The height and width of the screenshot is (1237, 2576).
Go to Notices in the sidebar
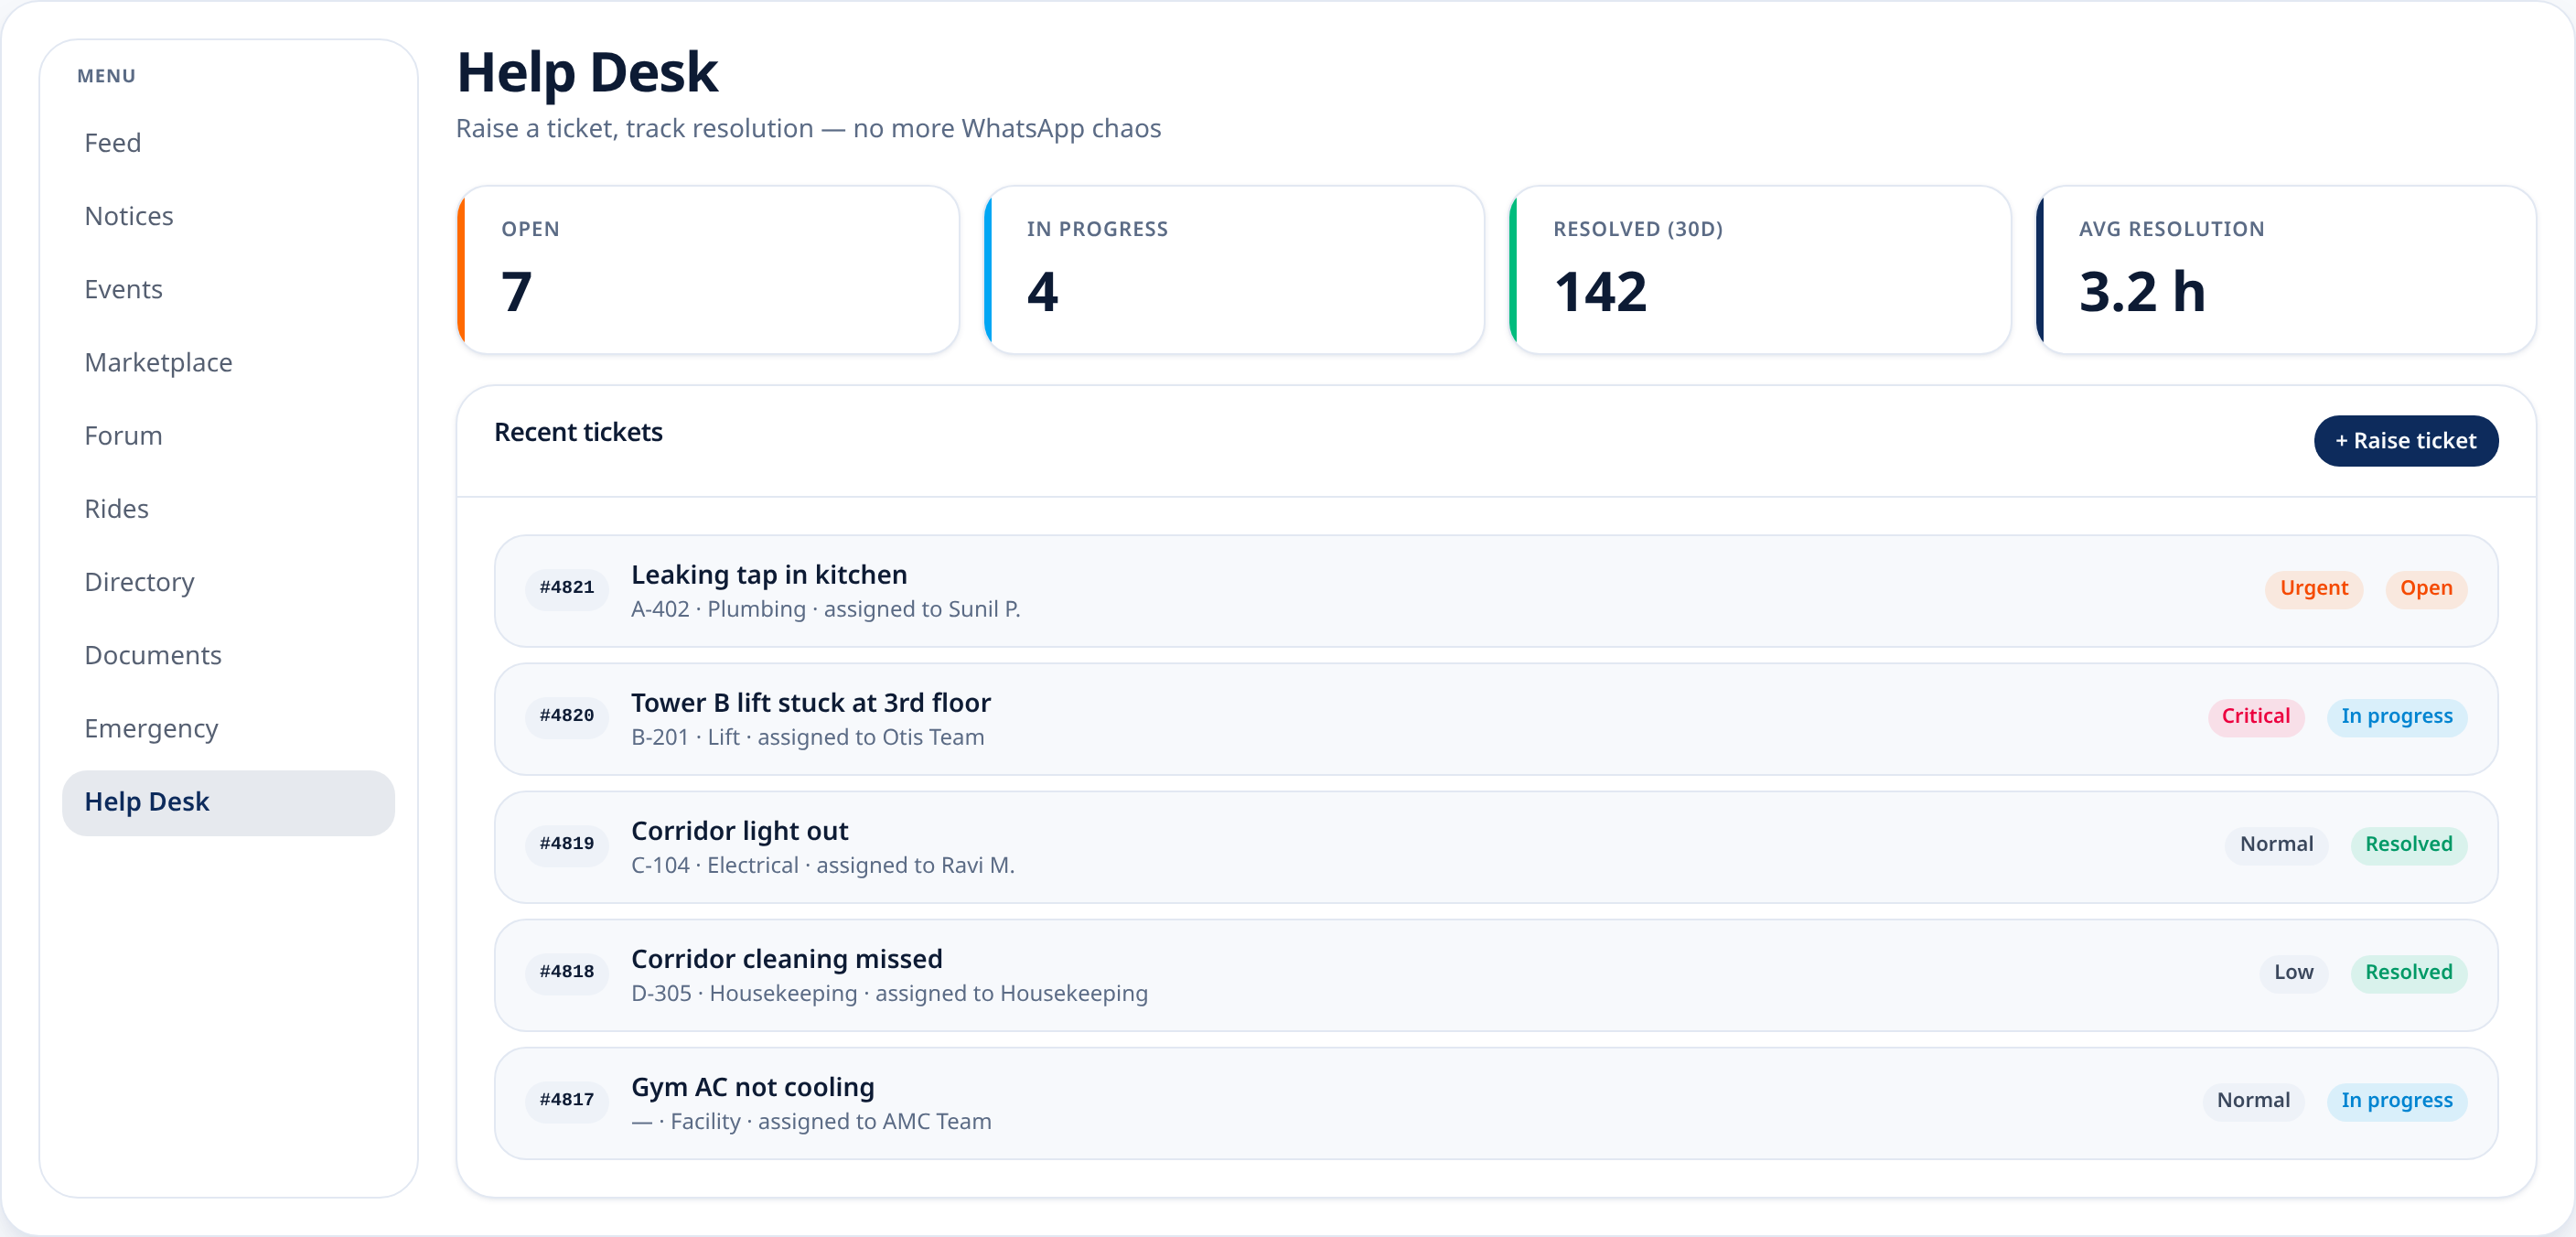coord(228,216)
